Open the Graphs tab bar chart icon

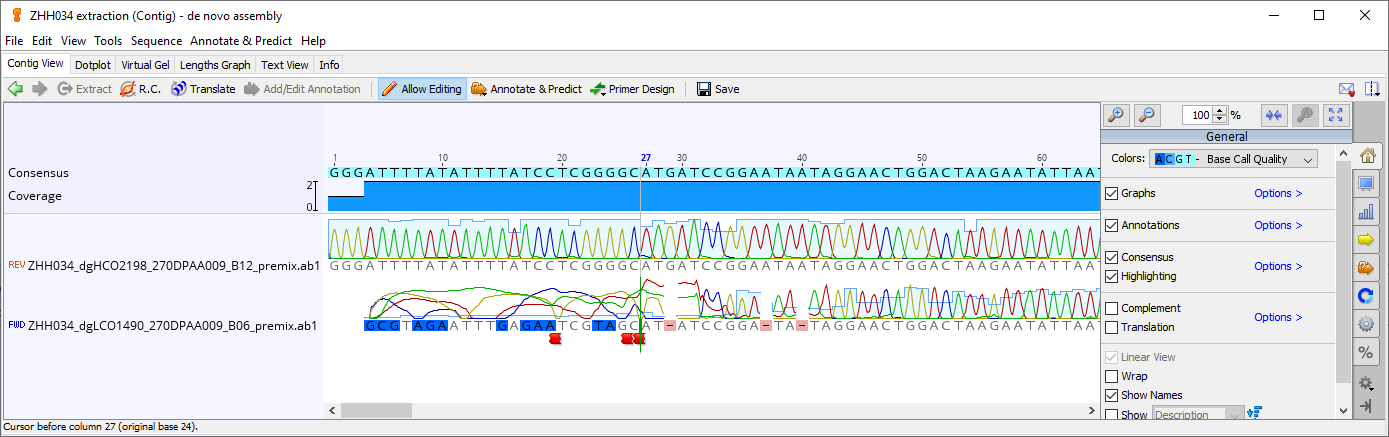click(x=1366, y=212)
